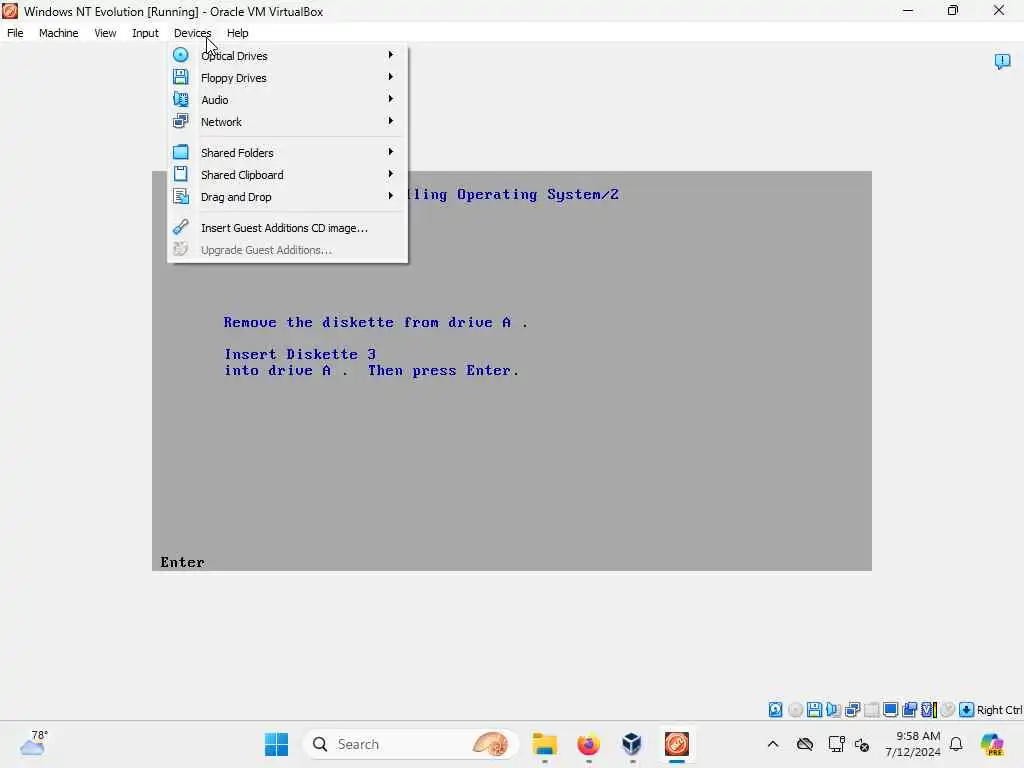Click the OneDrive cloud tray icon
Screen dimensions: 1024x768
[805, 744]
